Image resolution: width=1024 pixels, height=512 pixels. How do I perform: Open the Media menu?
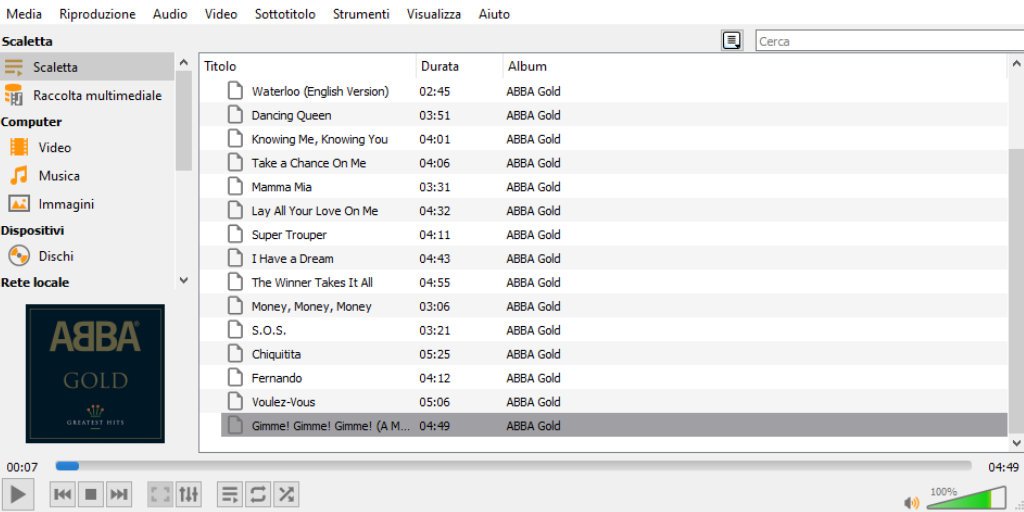coord(24,14)
